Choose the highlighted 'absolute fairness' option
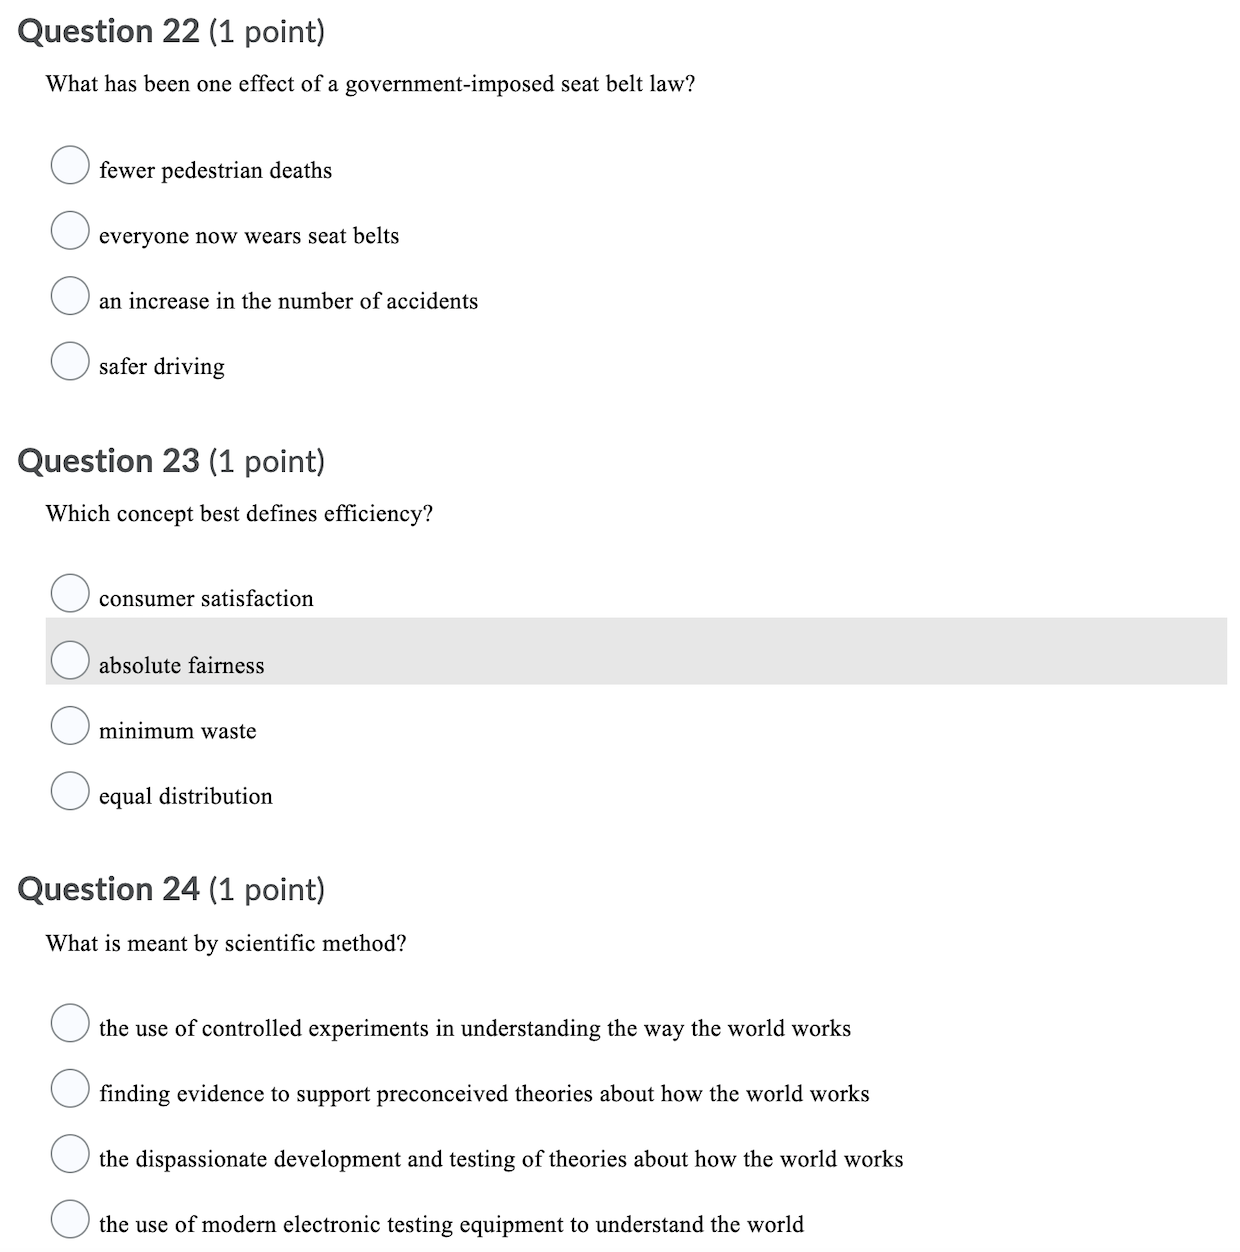The height and width of the screenshot is (1252, 1240). 69,660
